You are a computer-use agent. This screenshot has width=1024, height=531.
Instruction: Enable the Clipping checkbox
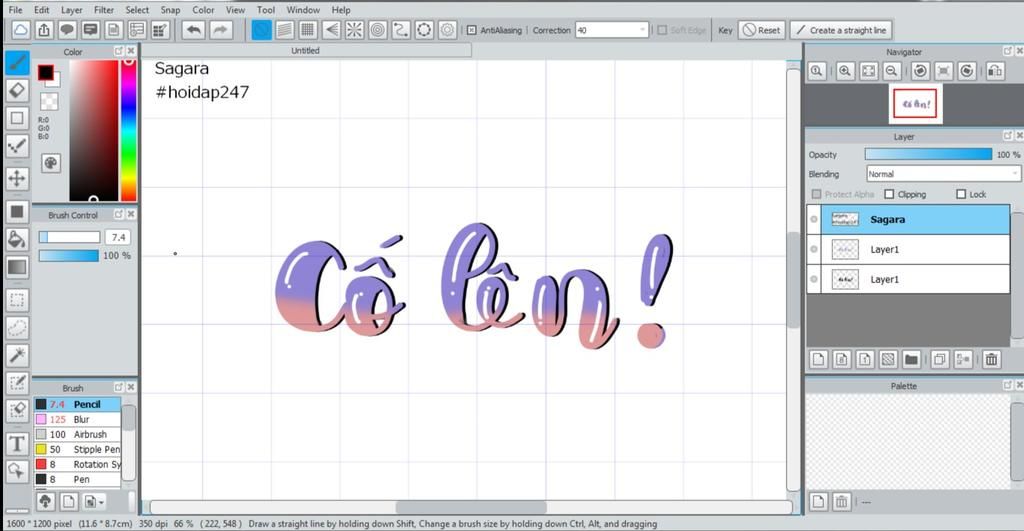[x=889, y=194]
